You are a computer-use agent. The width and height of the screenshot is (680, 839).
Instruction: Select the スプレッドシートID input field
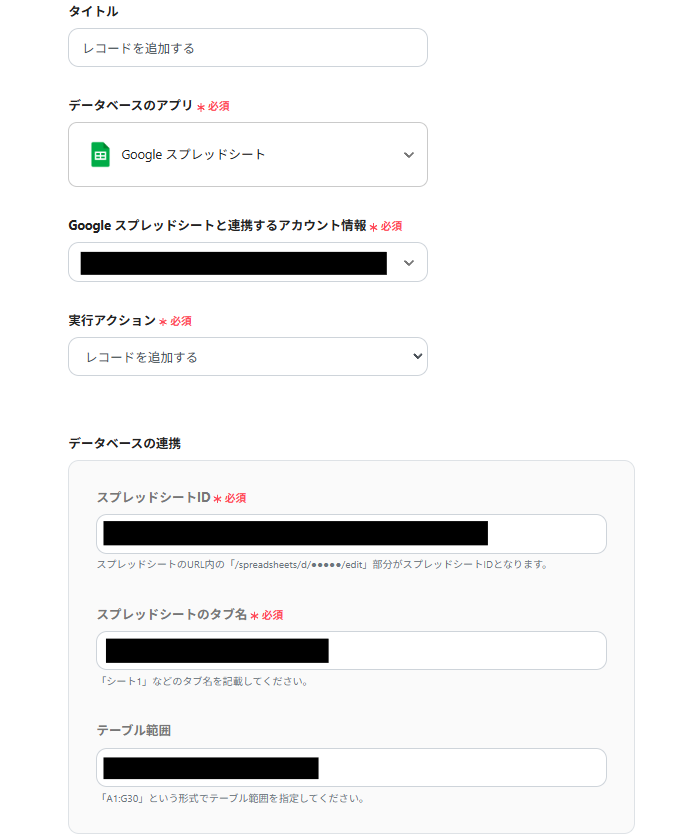point(352,533)
